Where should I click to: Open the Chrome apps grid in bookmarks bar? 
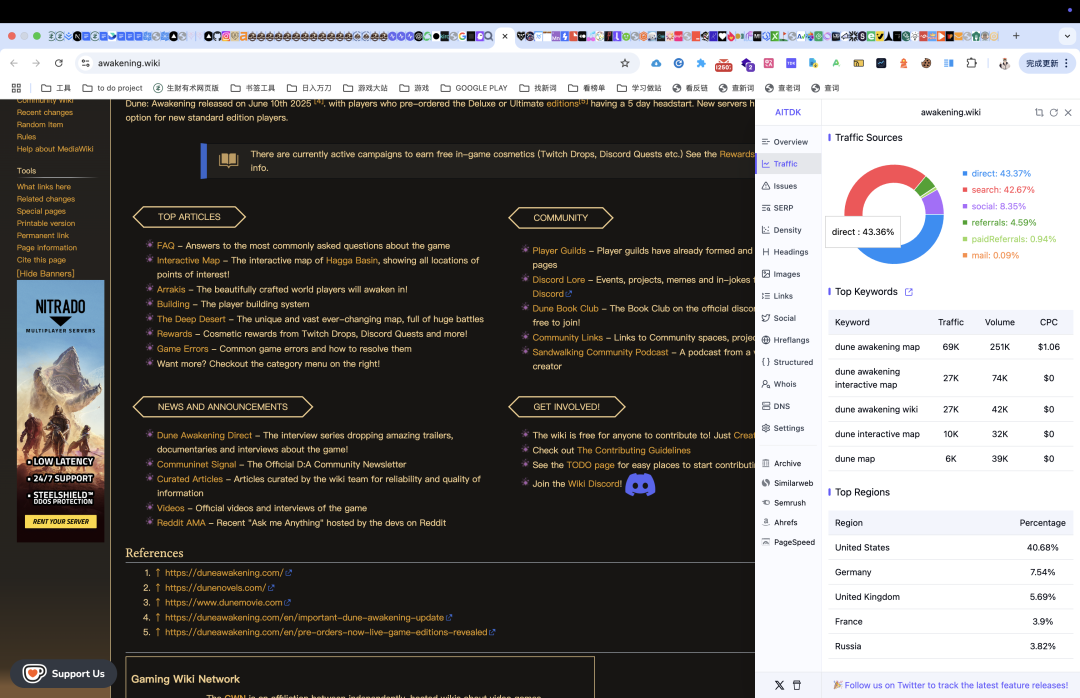pos(17,88)
